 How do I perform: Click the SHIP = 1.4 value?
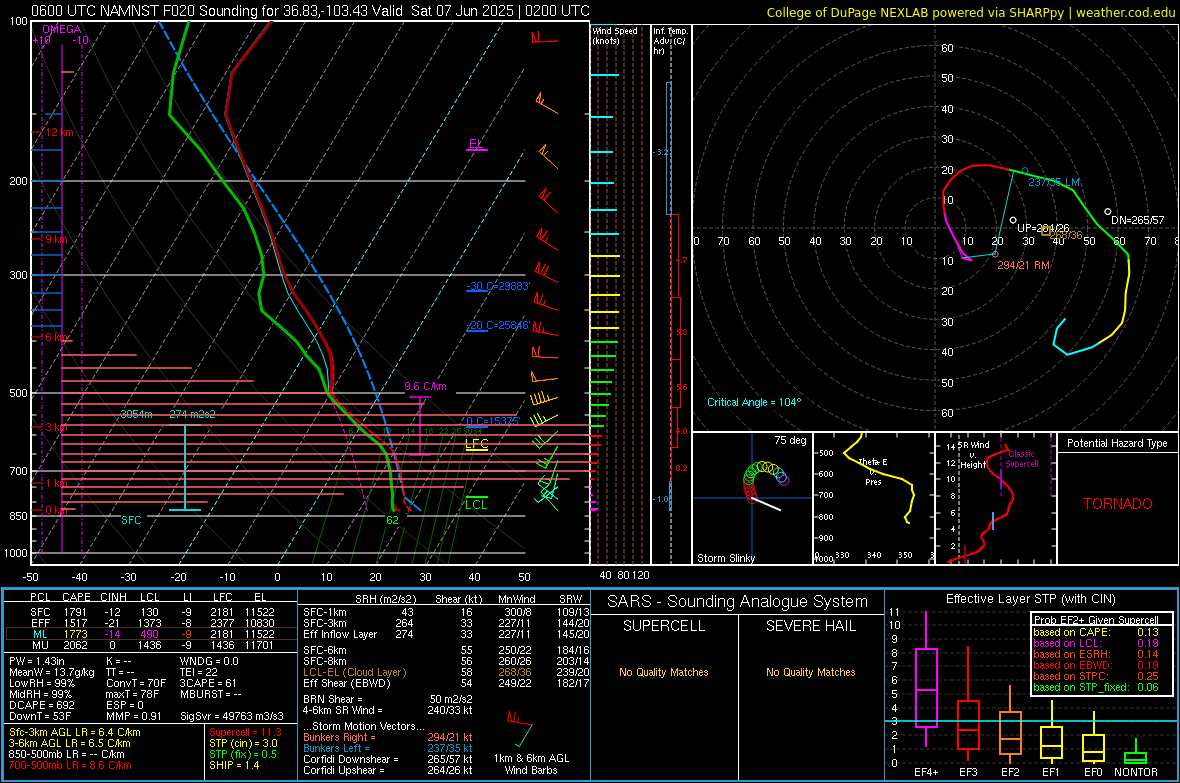[x=234, y=765]
